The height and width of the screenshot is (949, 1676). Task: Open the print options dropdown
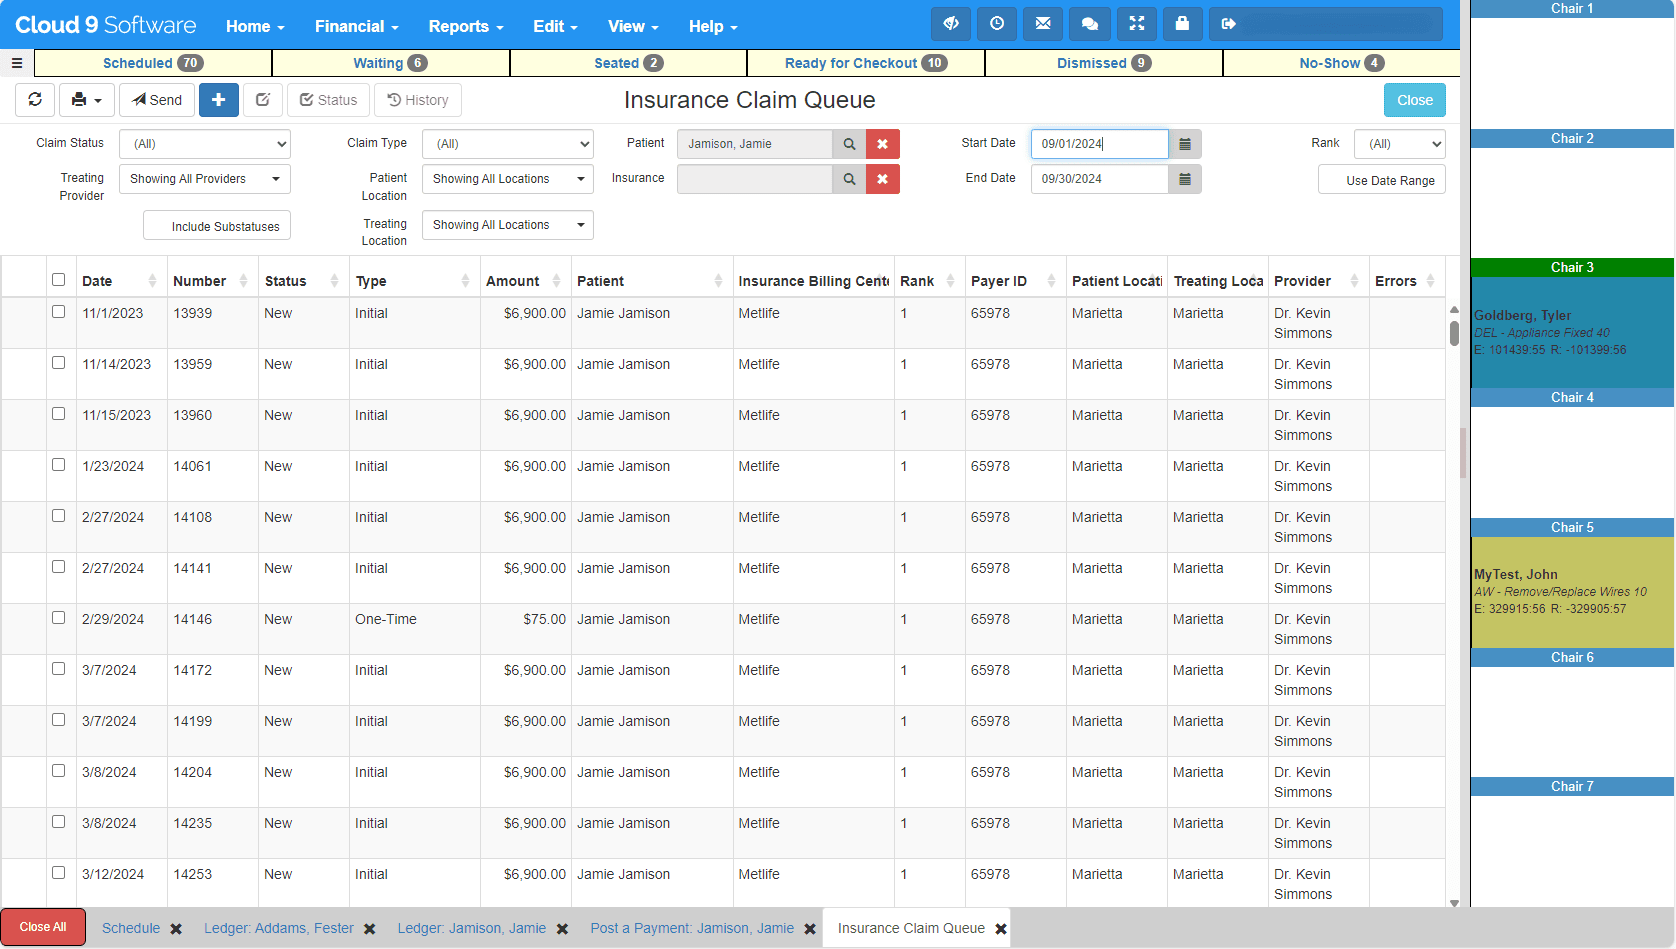click(86, 100)
